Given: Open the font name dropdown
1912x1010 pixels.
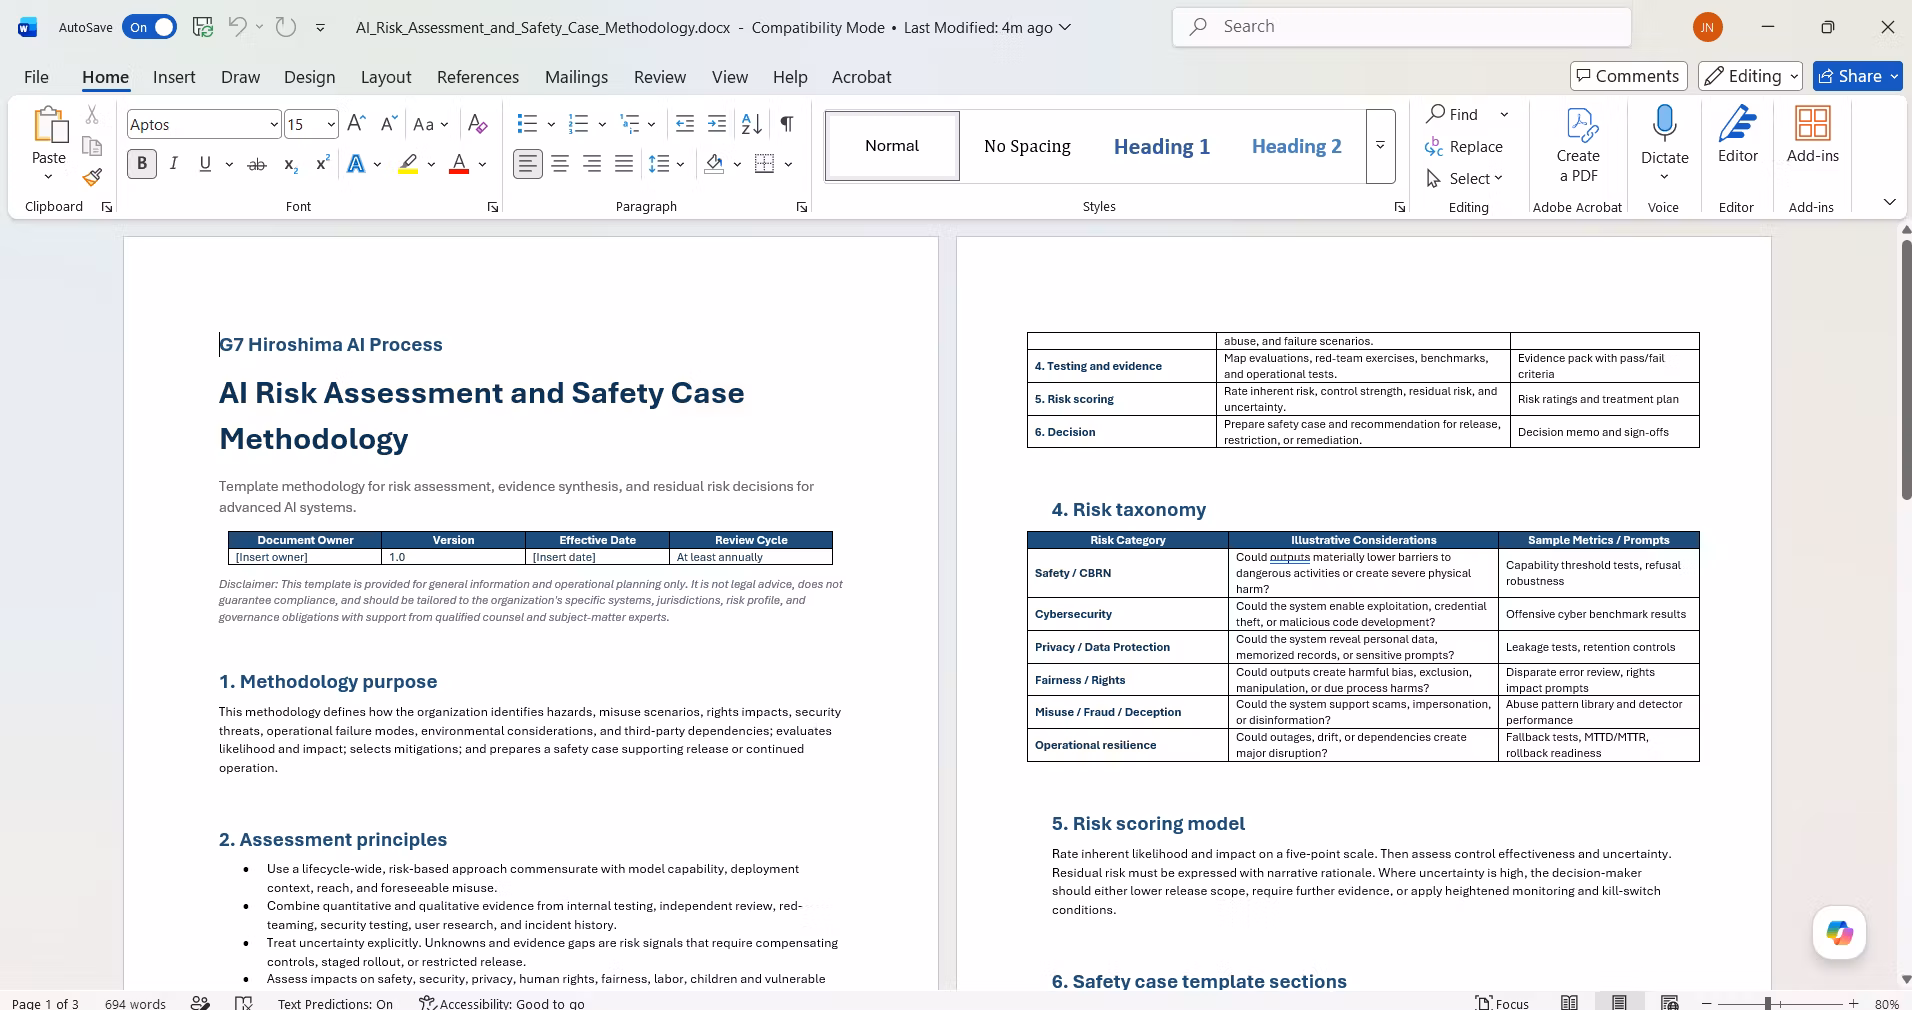Looking at the screenshot, I should point(273,124).
